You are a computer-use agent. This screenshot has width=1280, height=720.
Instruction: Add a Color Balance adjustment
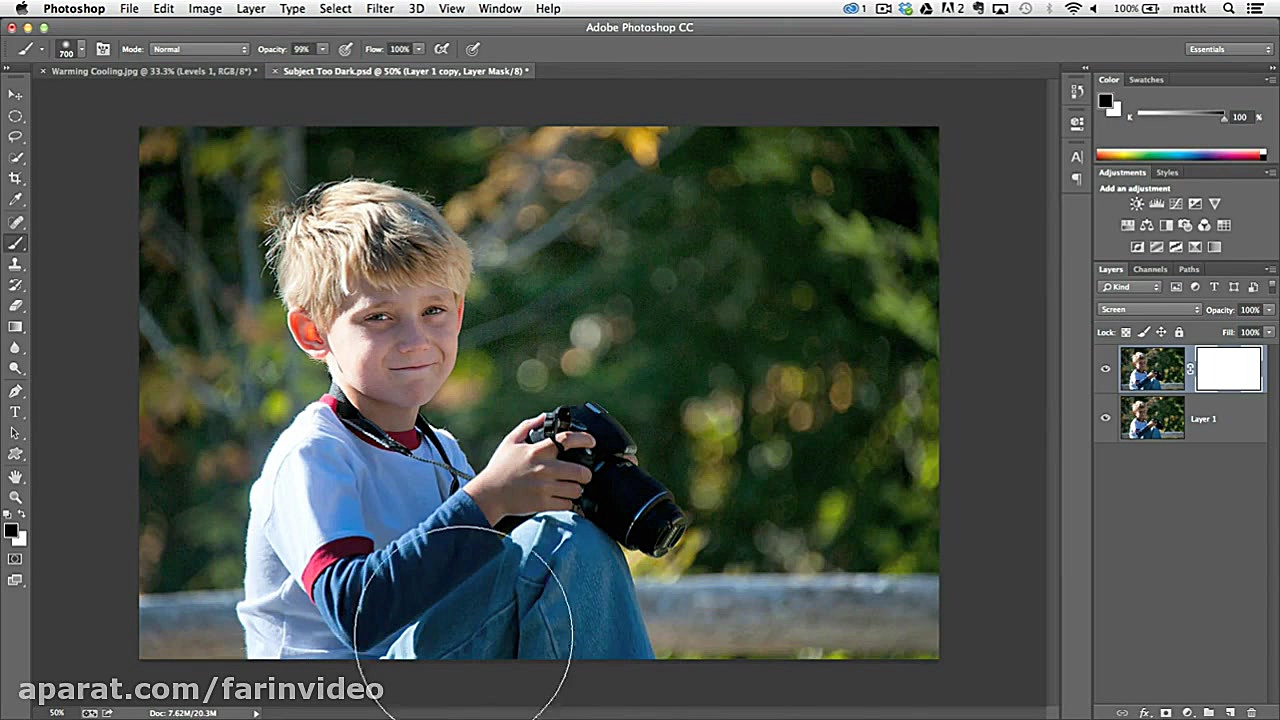(1147, 225)
